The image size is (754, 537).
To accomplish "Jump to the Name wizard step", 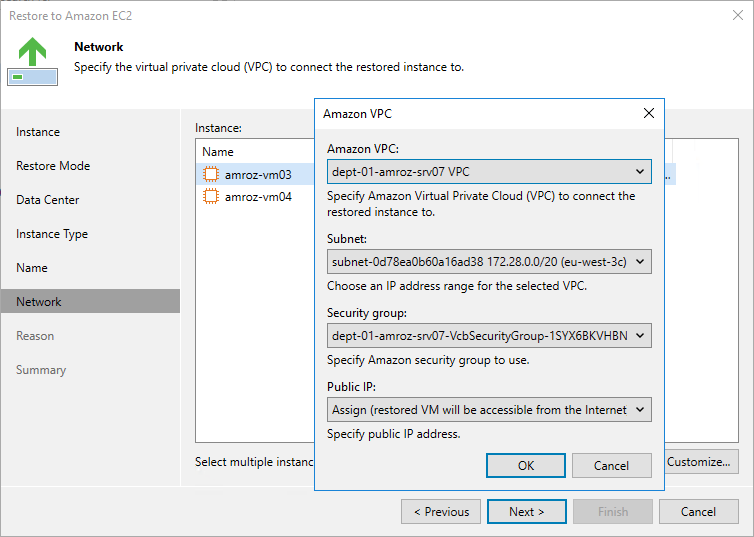I will (32, 268).
